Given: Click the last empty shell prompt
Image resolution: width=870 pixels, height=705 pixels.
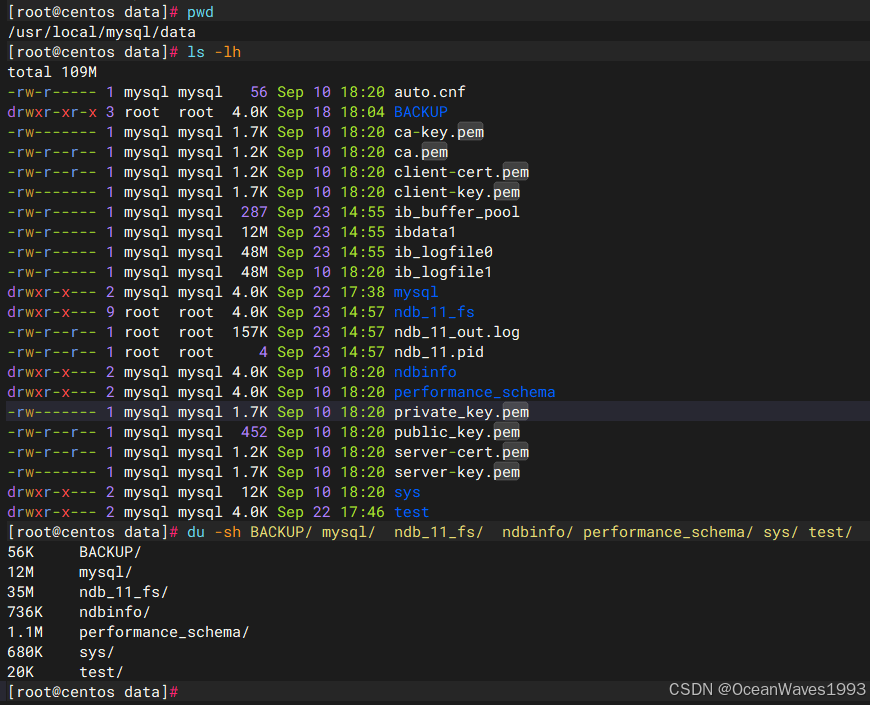Looking at the screenshot, I should tap(93, 692).
